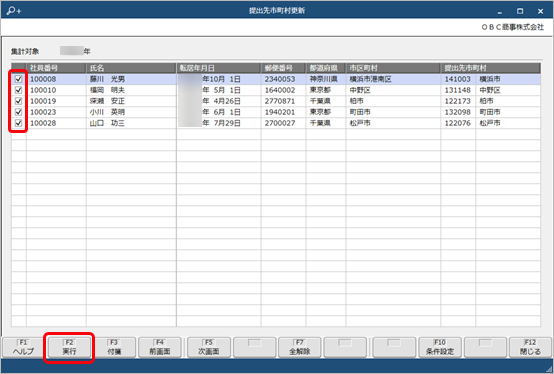The height and width of the screenshot is (374, 554).
Task: Click submission code 122076
Action: pos(458,123)
